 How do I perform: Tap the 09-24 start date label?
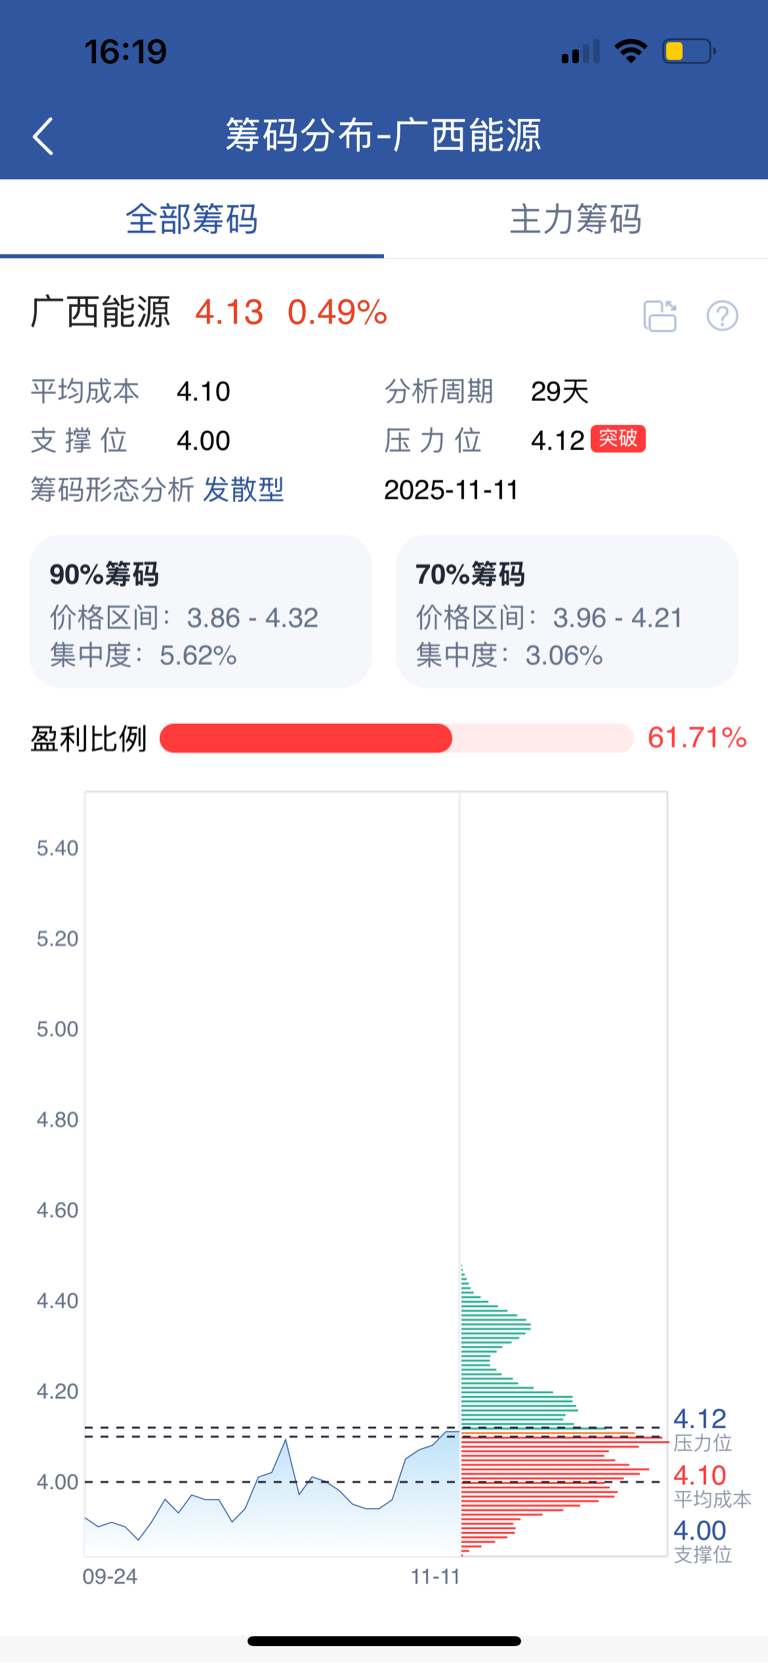[x=110, y=1576]
